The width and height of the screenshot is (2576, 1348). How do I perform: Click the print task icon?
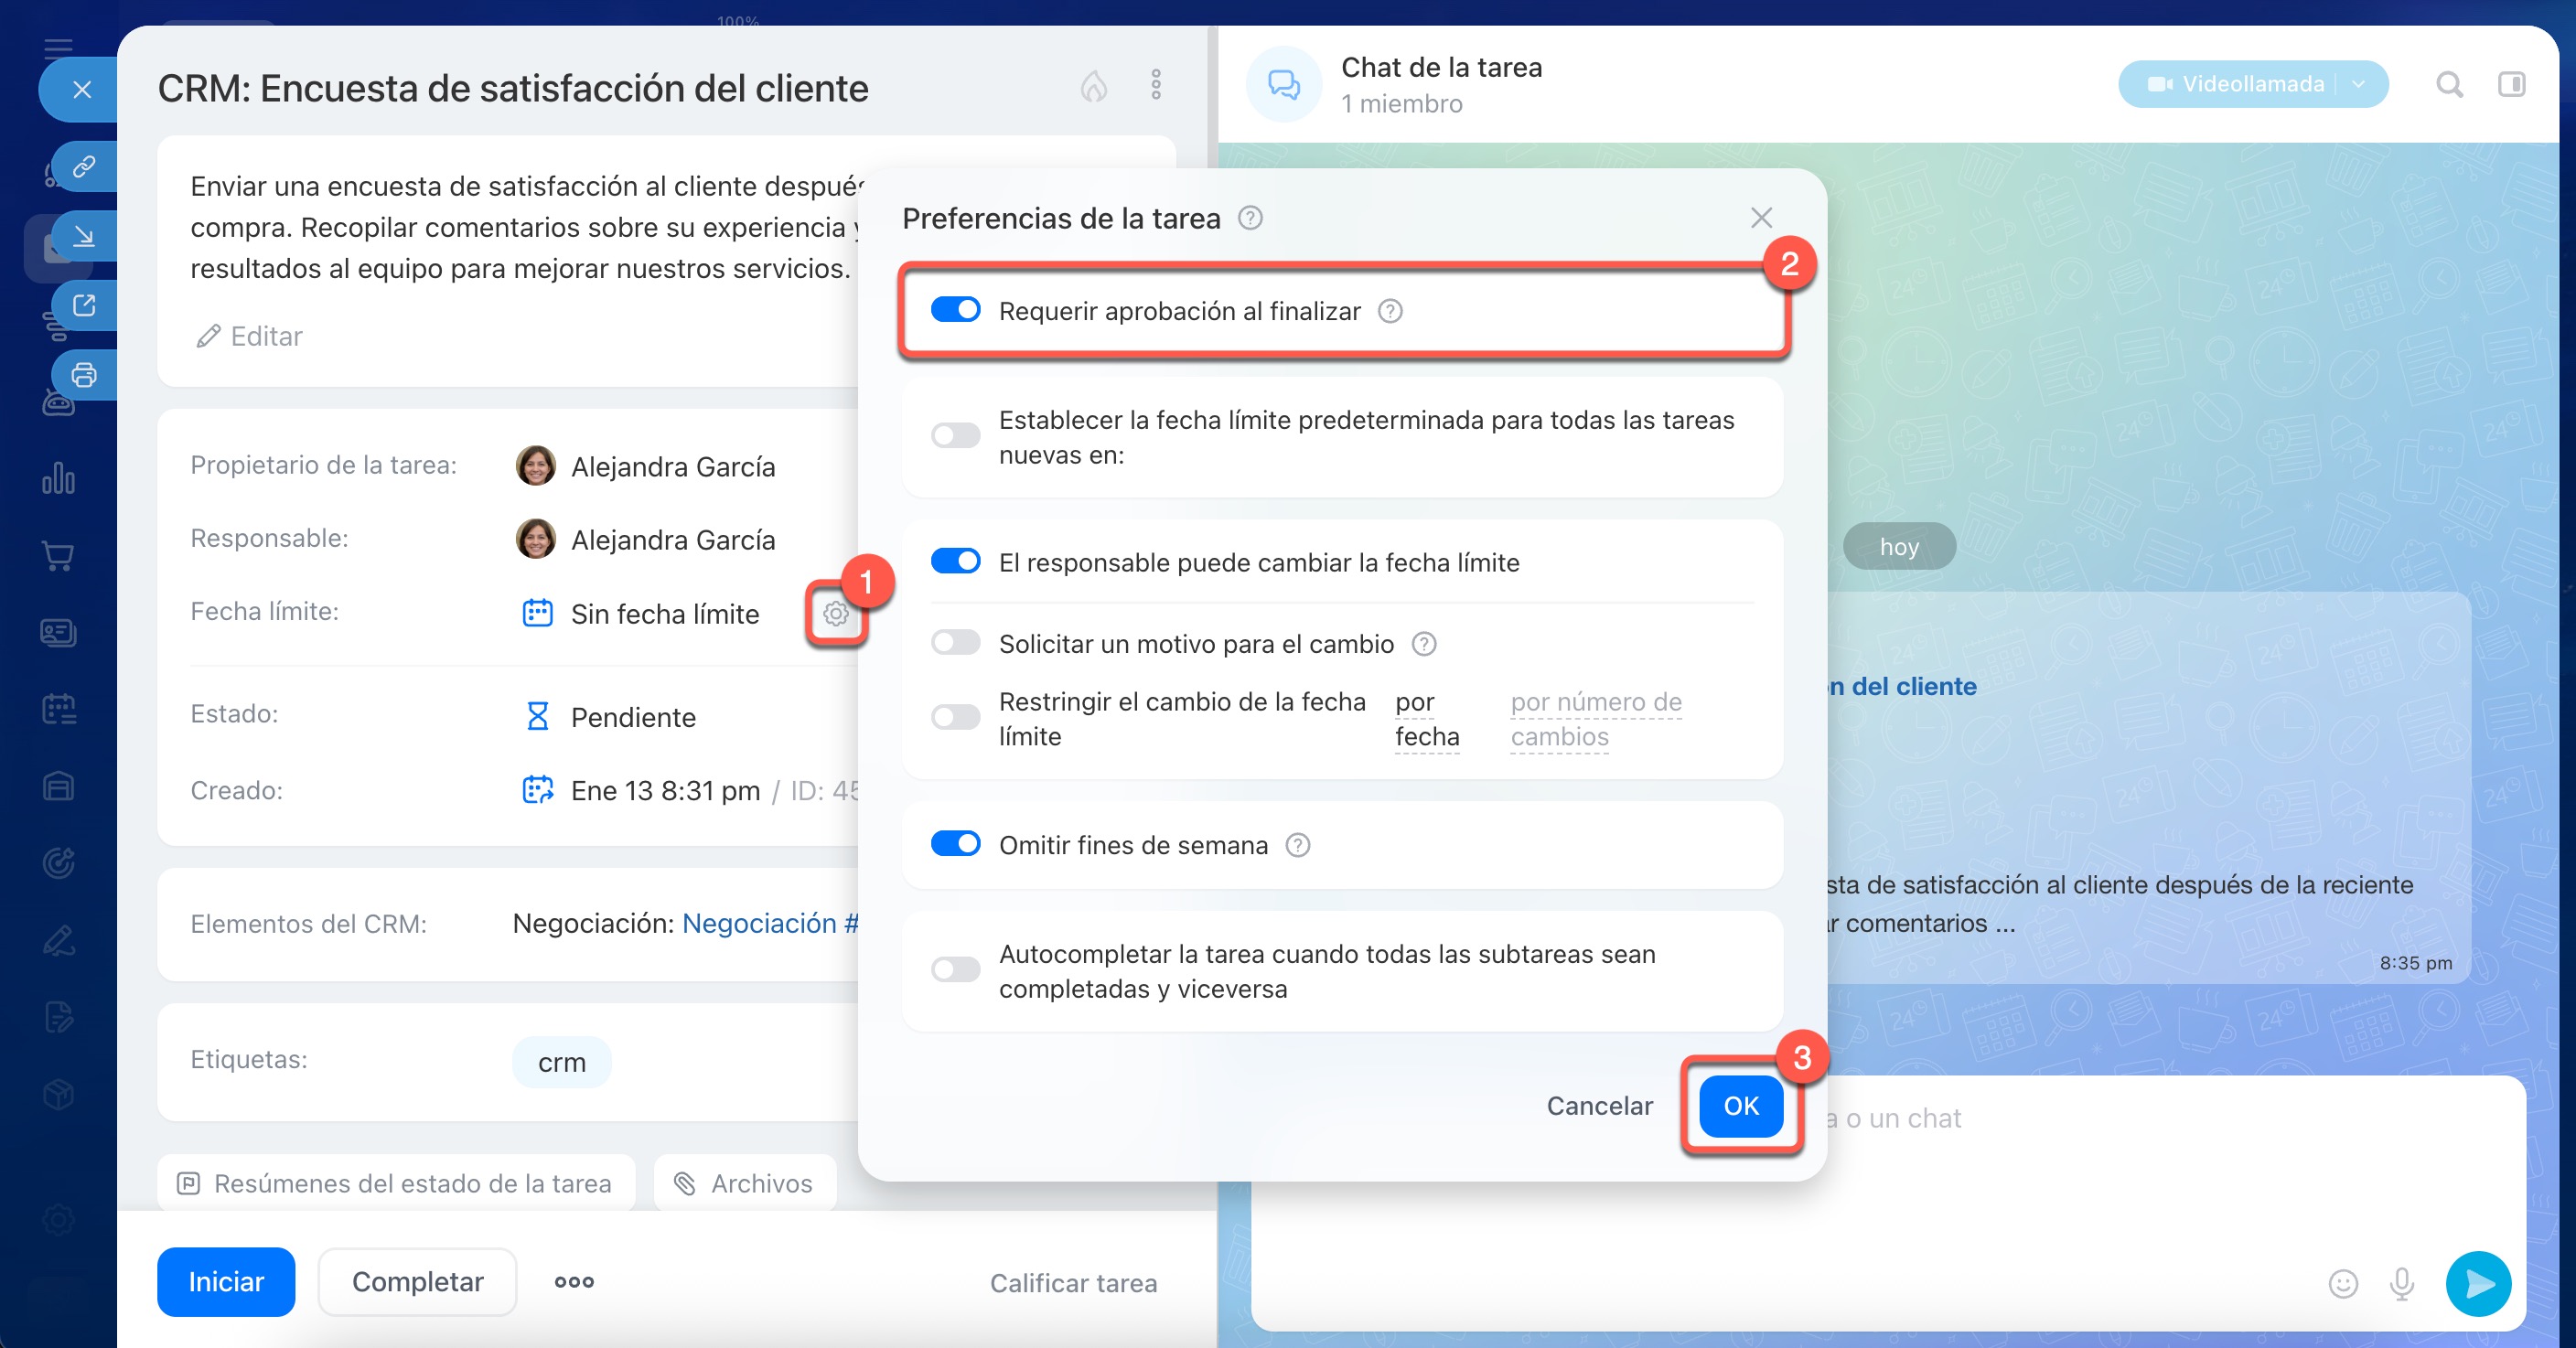tap(84, 375)
